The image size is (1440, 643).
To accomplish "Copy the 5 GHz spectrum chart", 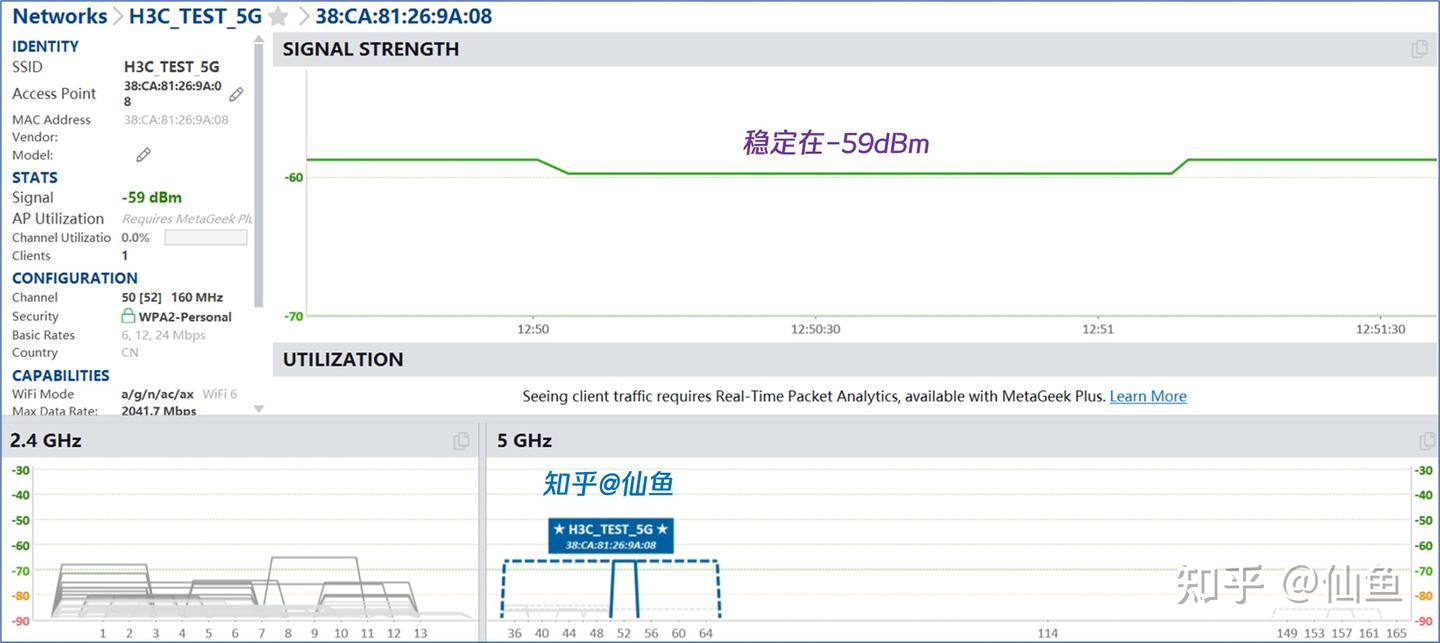I will point(1428,440).
